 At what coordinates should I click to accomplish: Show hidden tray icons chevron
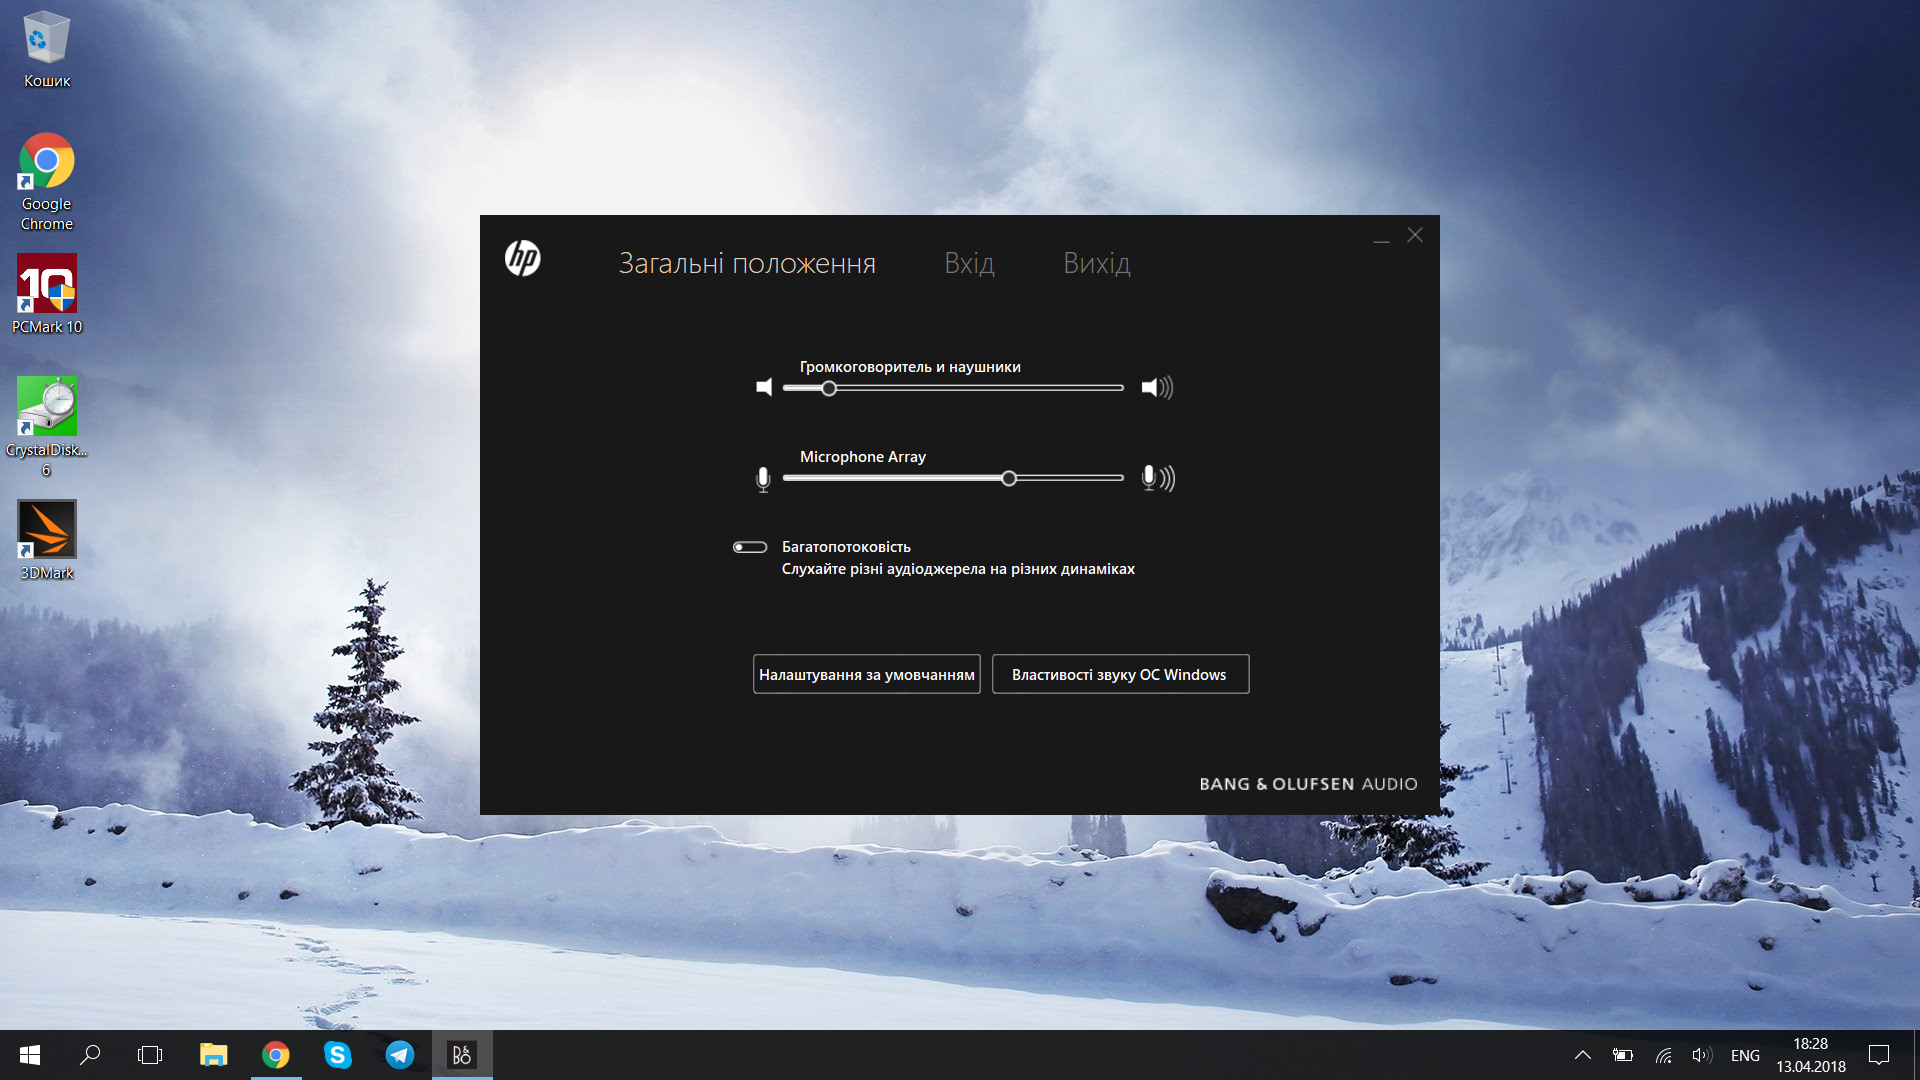[x=1583, y=1055]
